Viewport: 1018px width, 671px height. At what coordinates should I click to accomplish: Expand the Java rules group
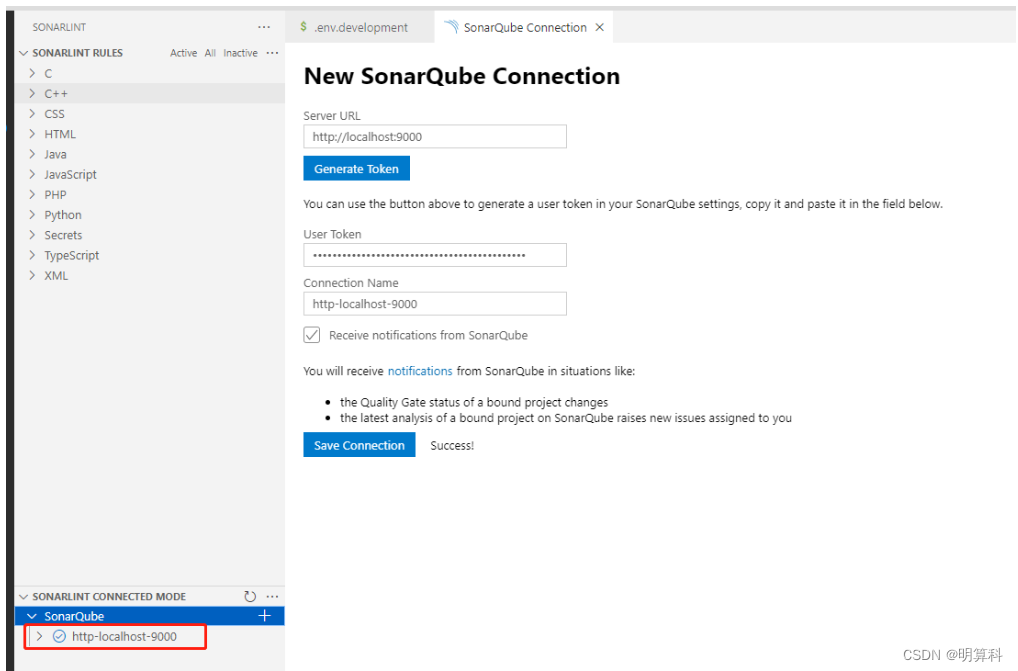pyautogui.click(x=32, y=154)
